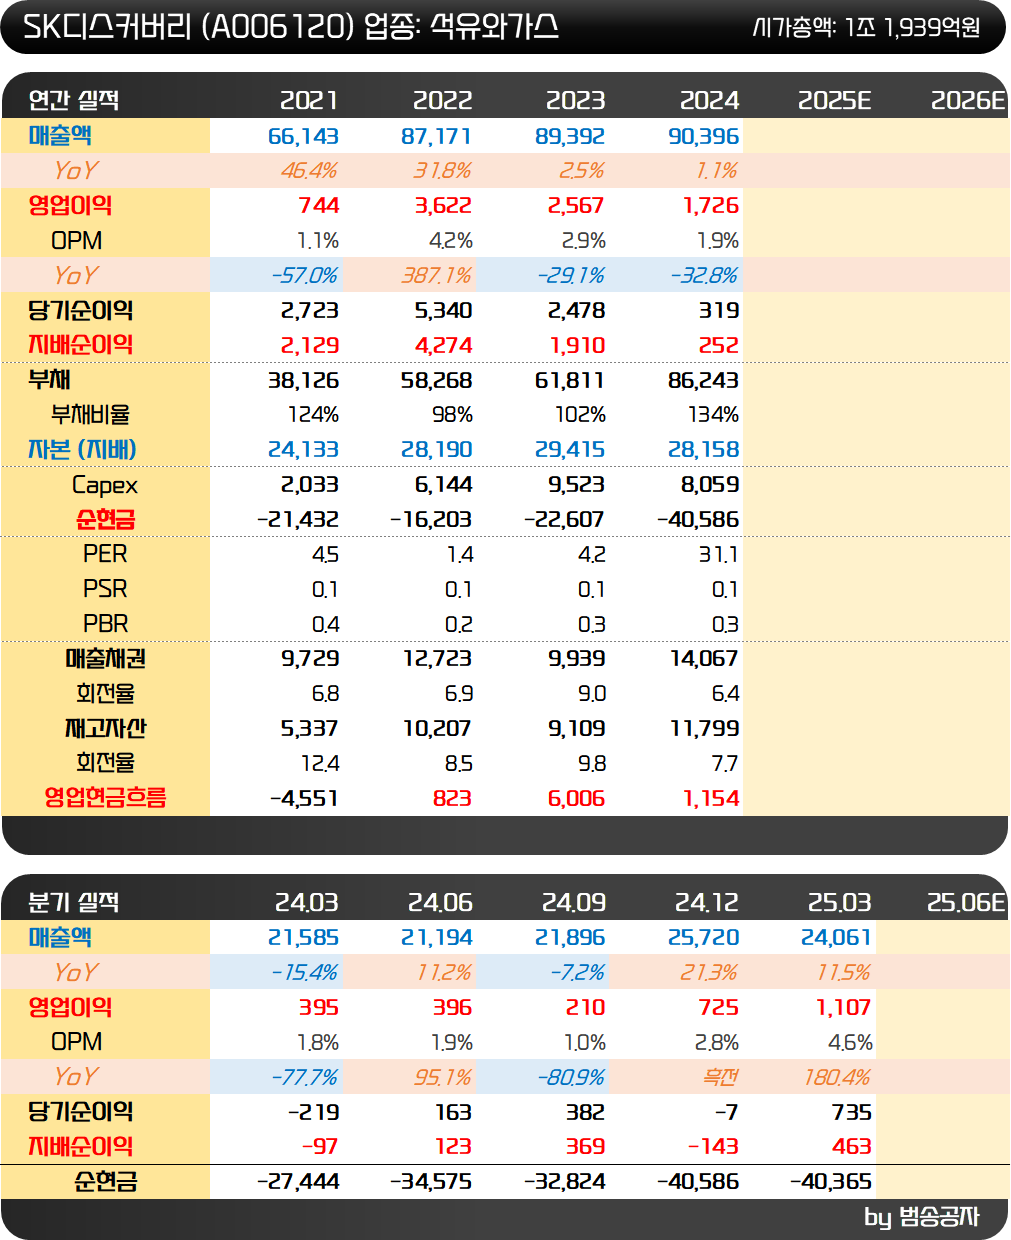Click the PER row label
This screenshot has width=1011, height=1240.
pyautogui.click(x=105, y=554)
